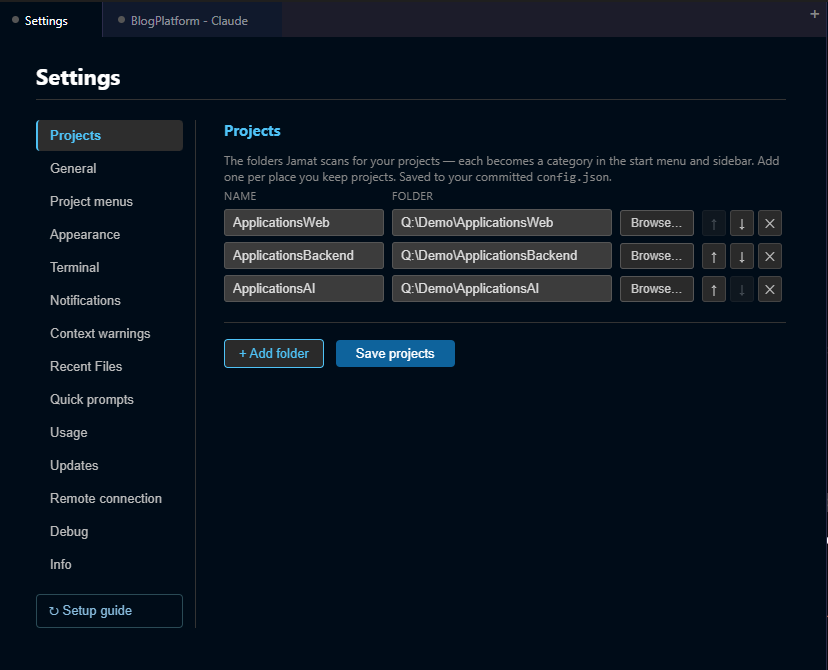This screenshot has height=670, width=828.
Task: Click the Q:\Demo\ApplicationsWeb folder path field
Action: click(502, 223)
